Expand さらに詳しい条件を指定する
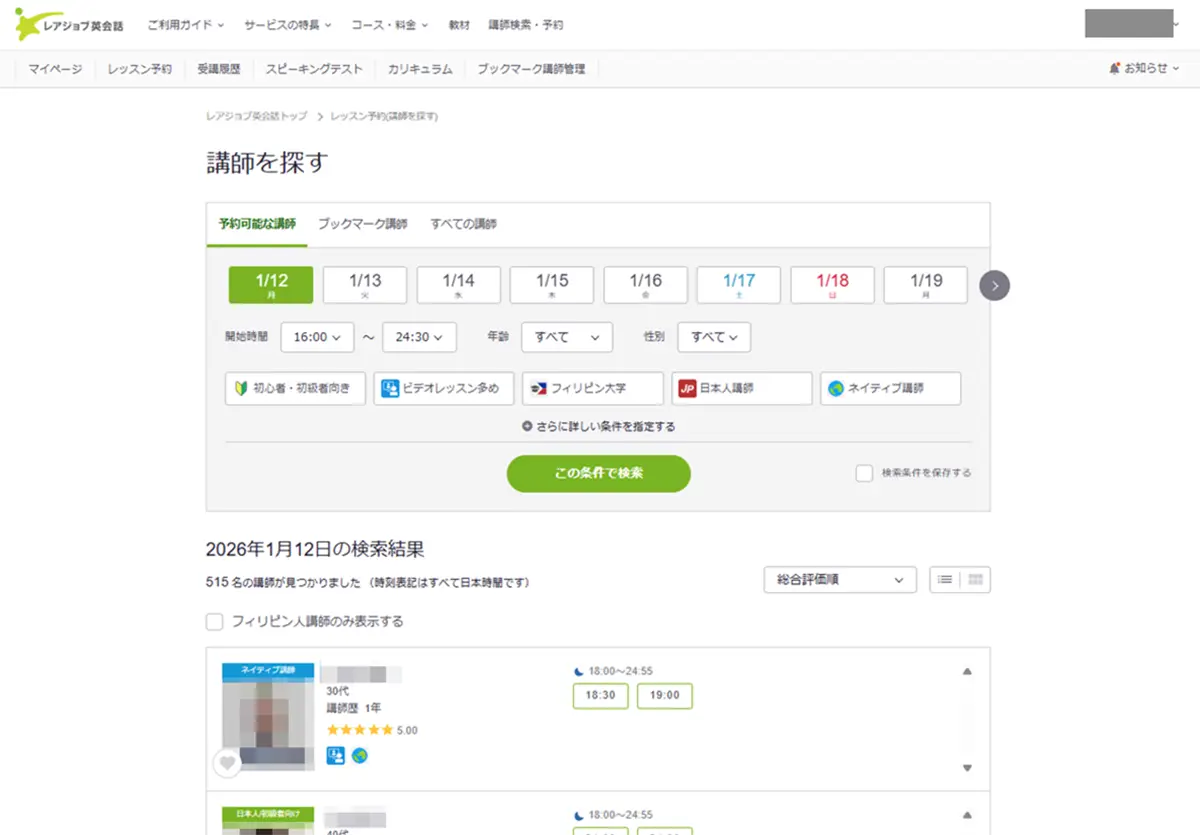This screenshot has height=835, width=1200. [x=598, y=427]
